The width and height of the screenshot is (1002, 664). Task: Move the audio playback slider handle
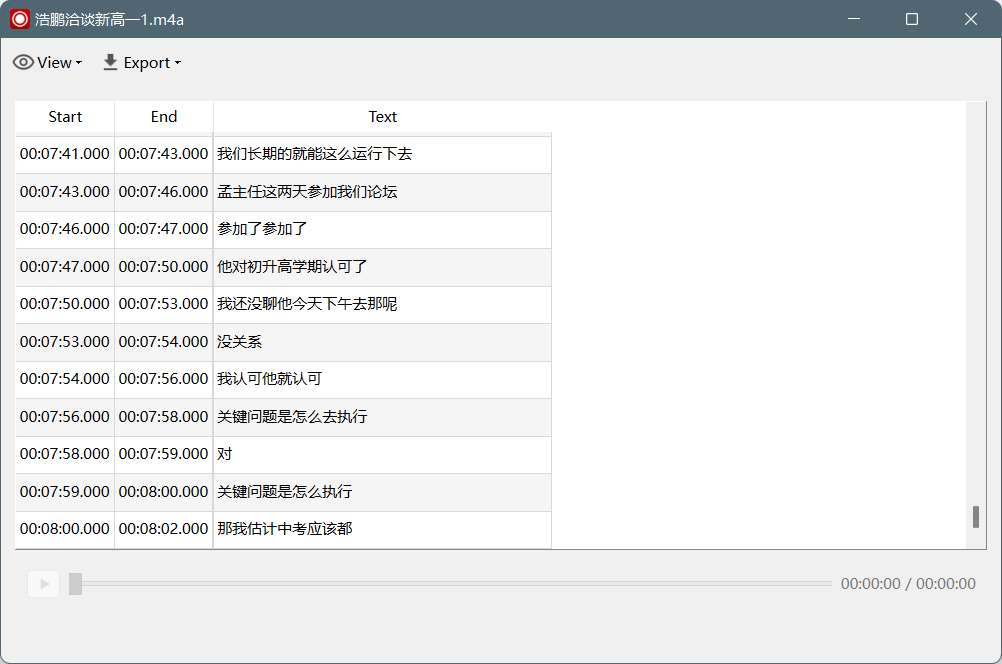(x=75, y=583)
